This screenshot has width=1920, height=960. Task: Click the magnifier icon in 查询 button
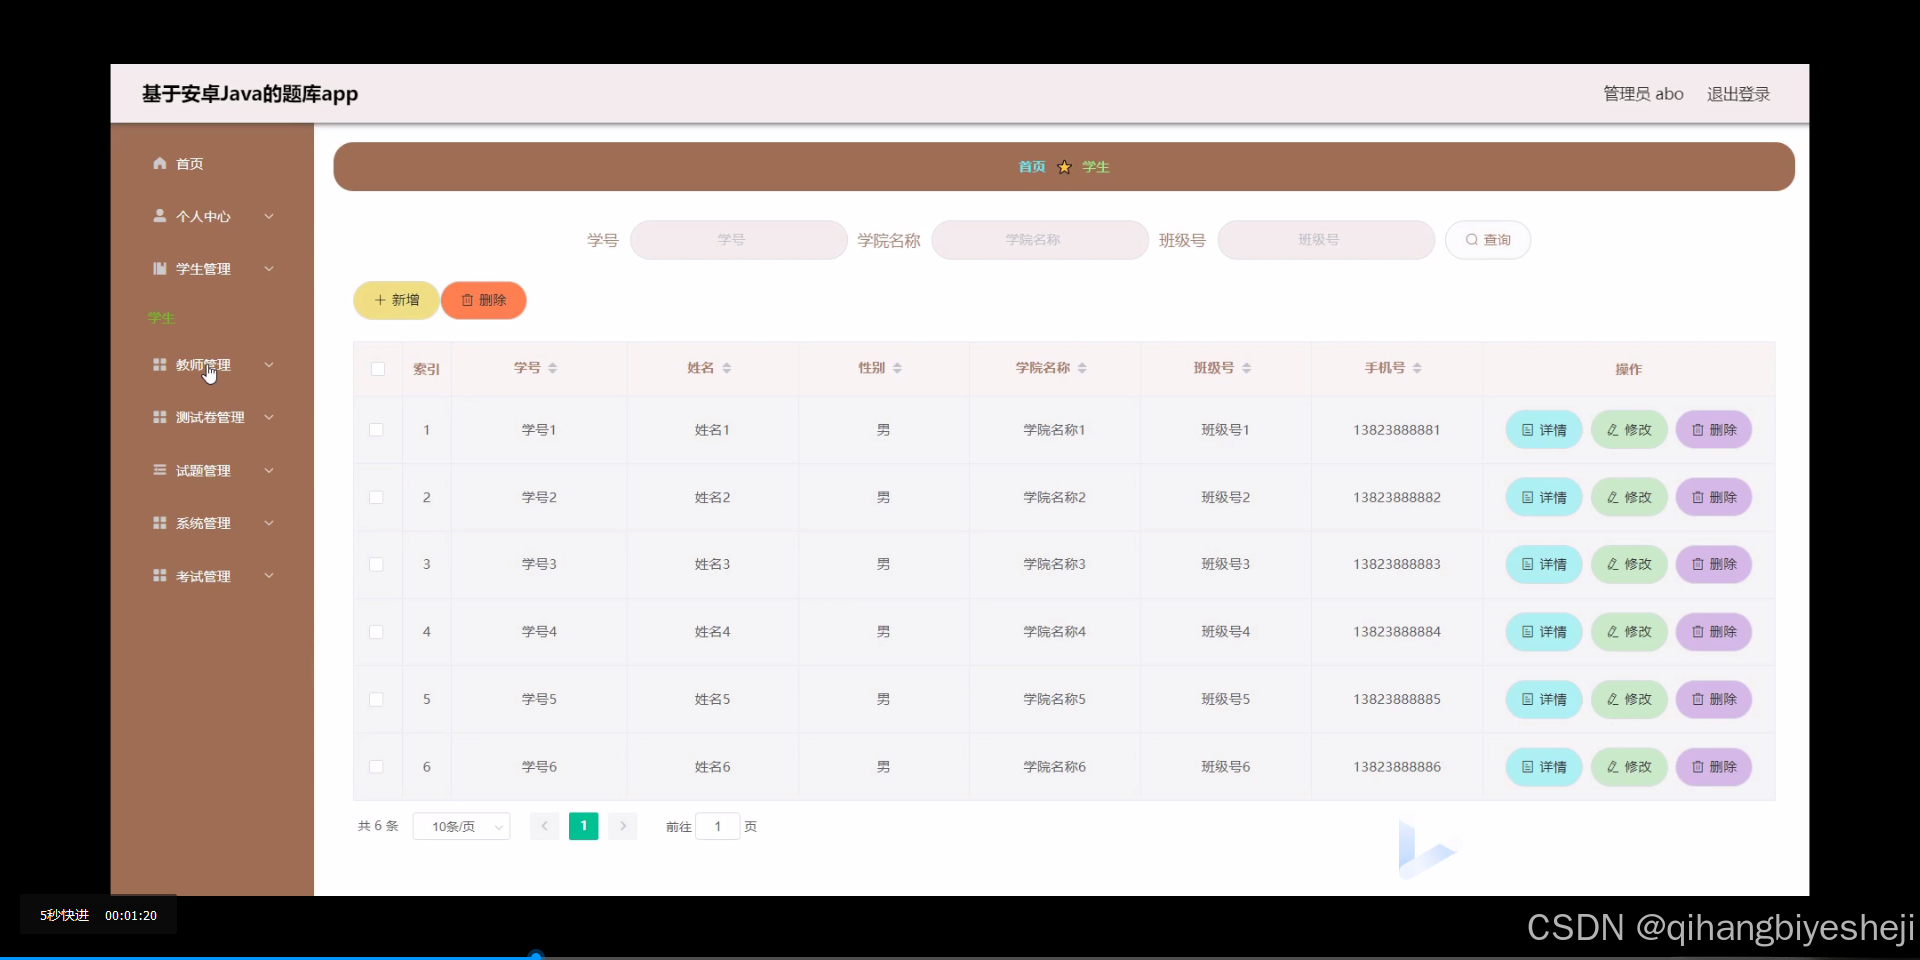pyautogui.click(x=1470, y=239)
